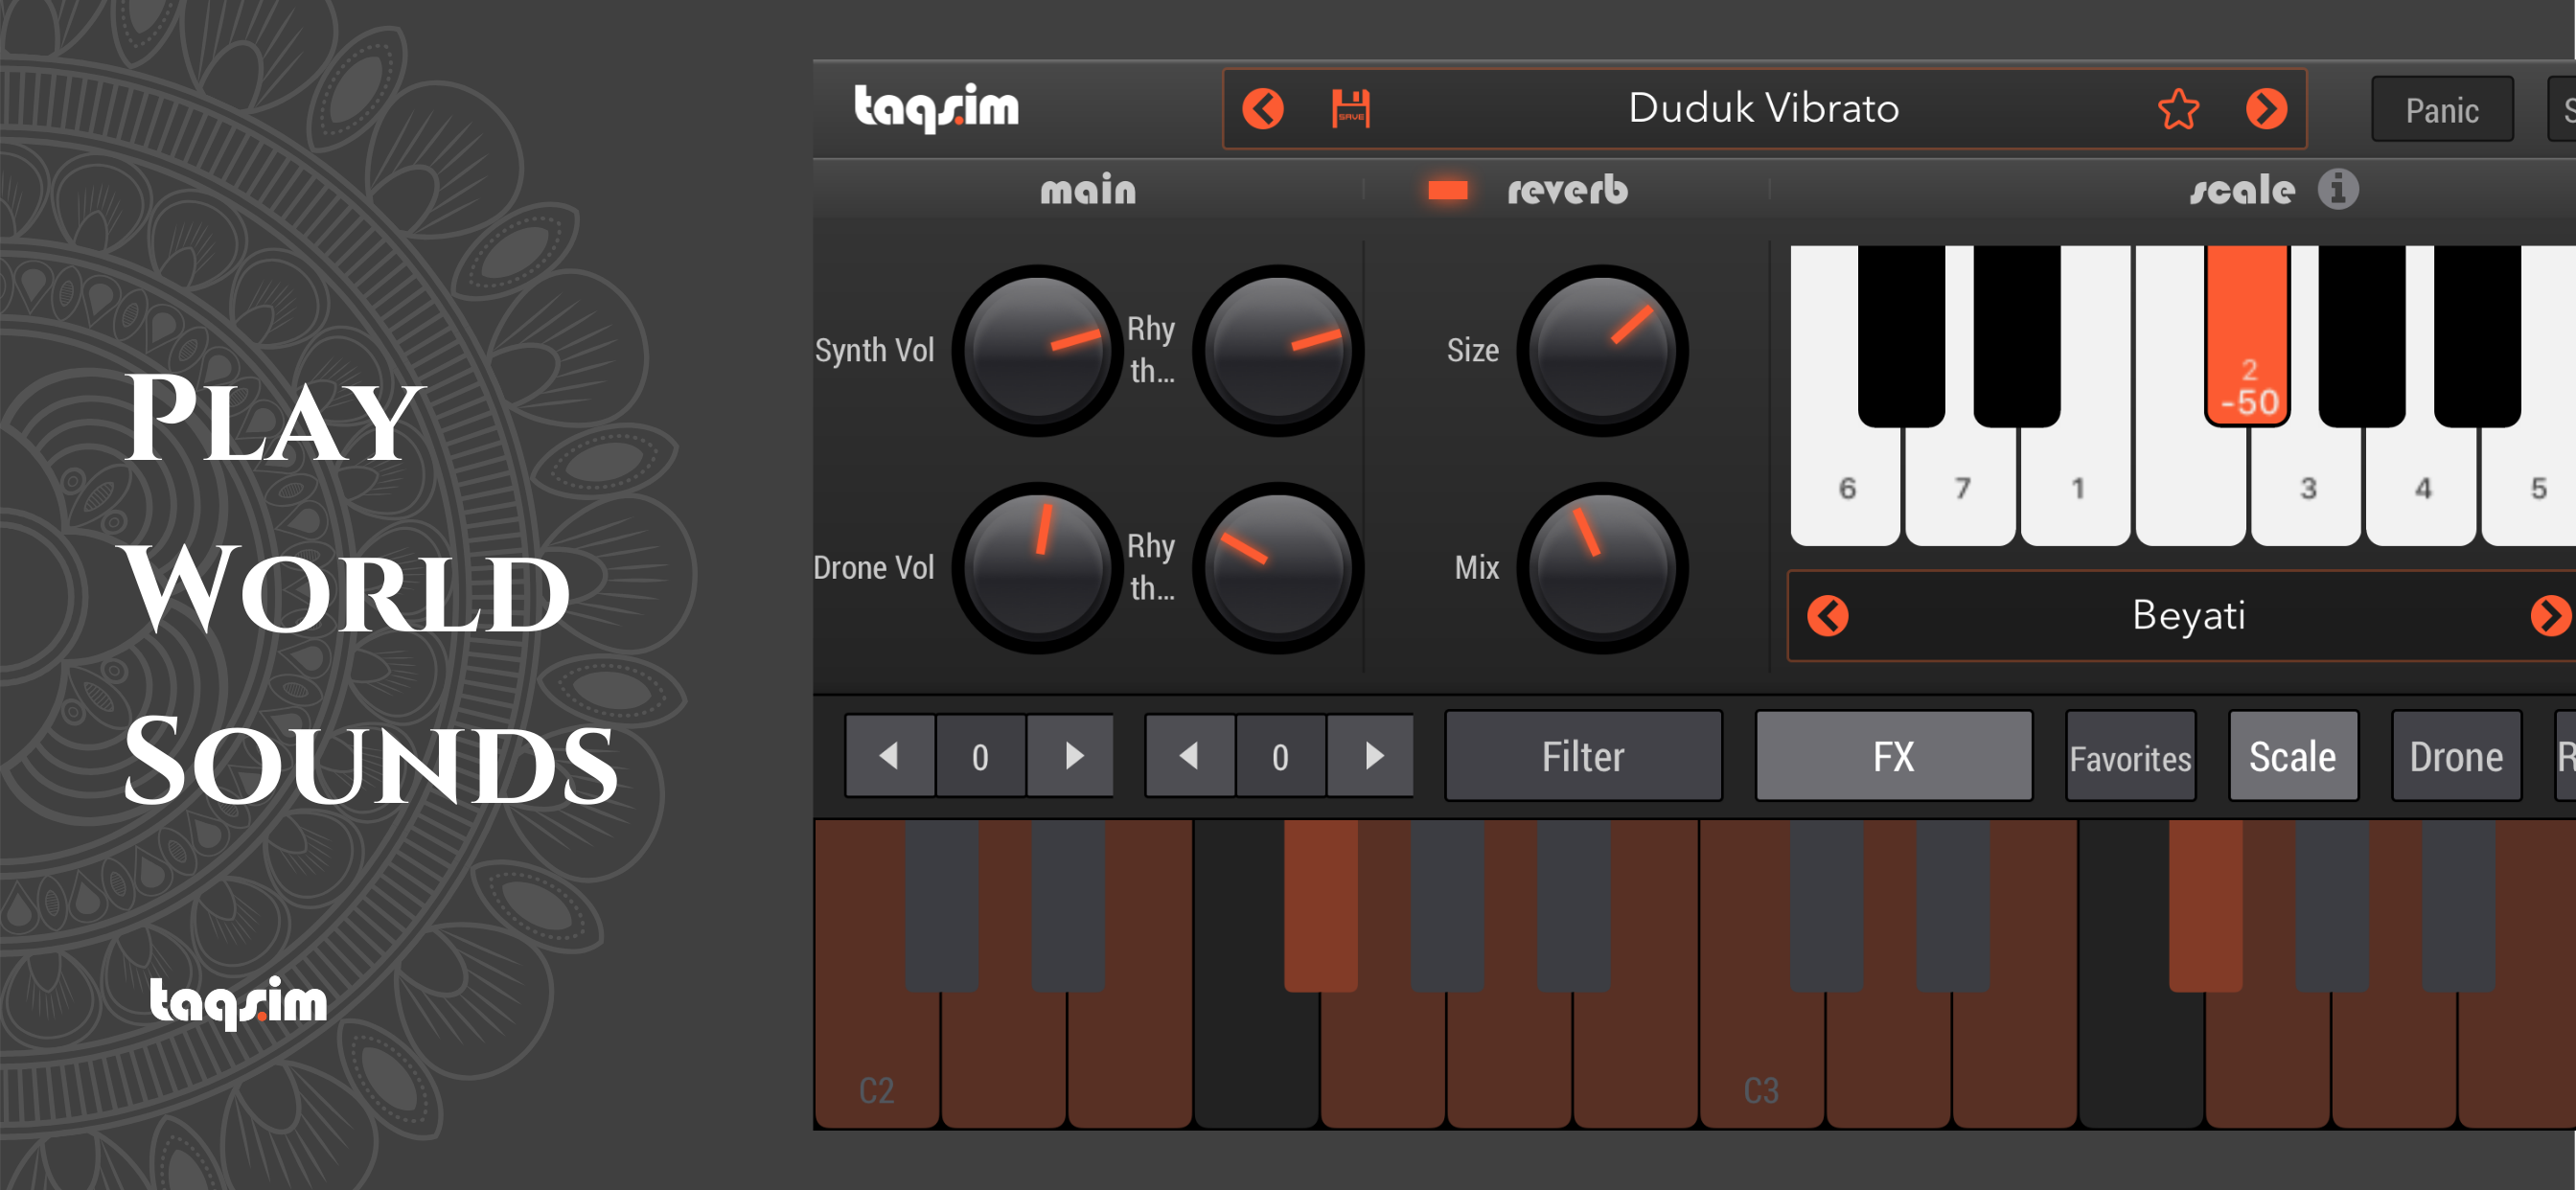The height and width of the screenshot is (1190, 2576).
Task: Click the Duduk Vibrato preset name
Action: tap(1763, 108)
